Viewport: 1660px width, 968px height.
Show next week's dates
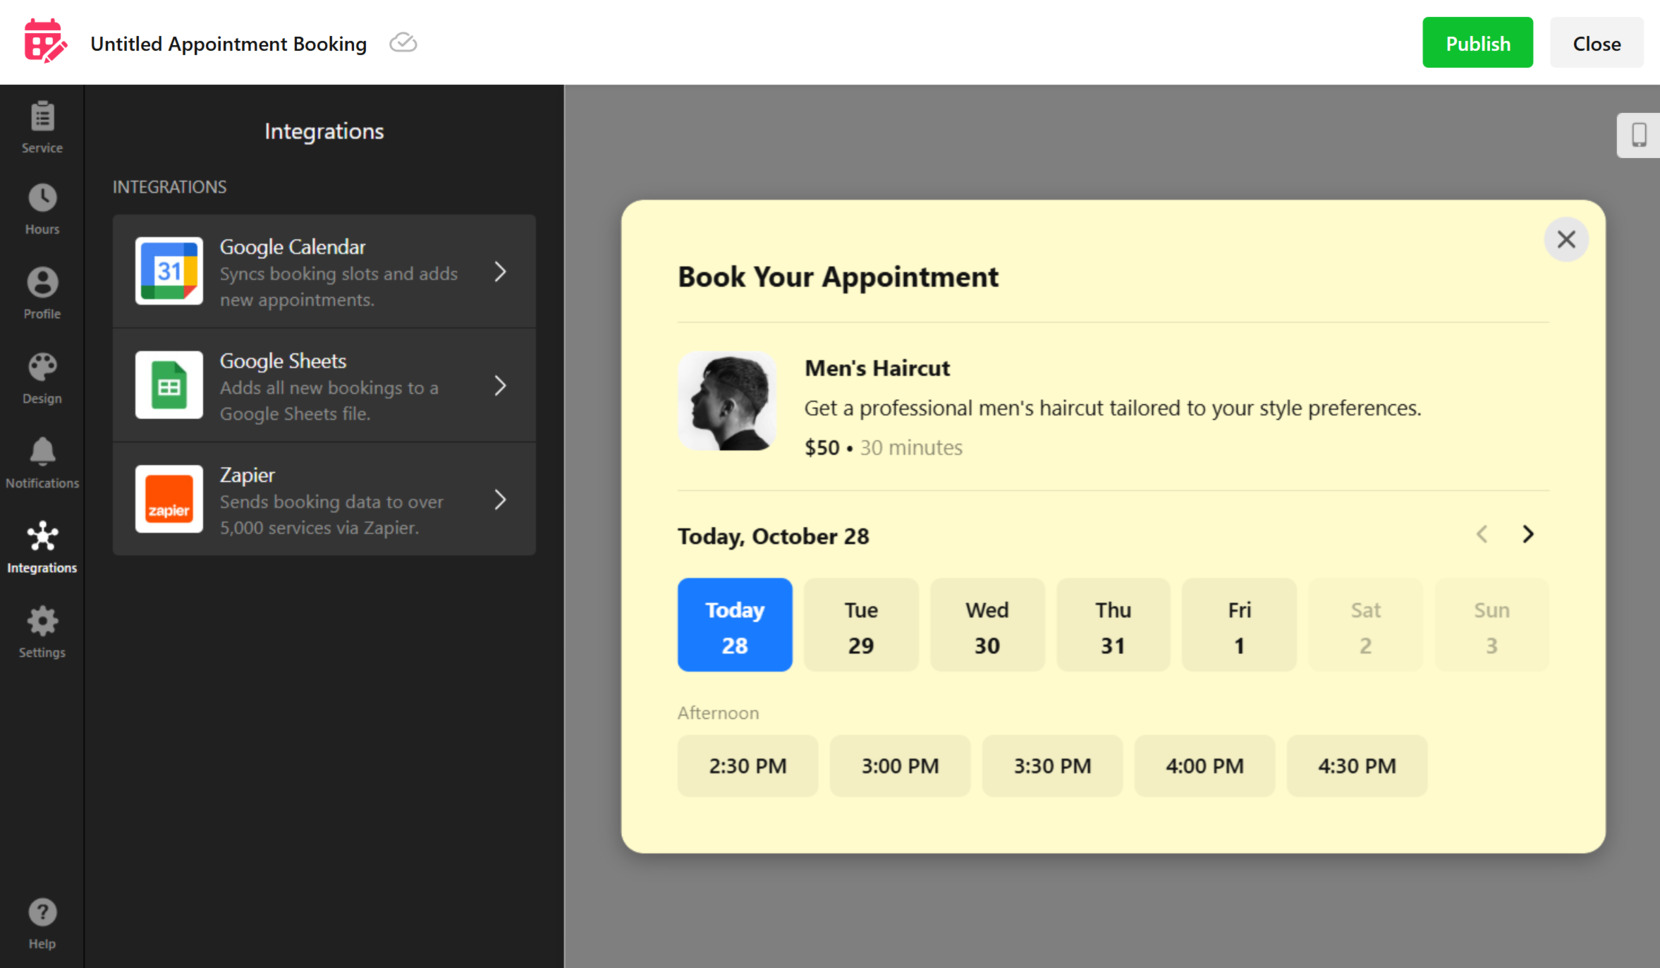point(1527,534)
